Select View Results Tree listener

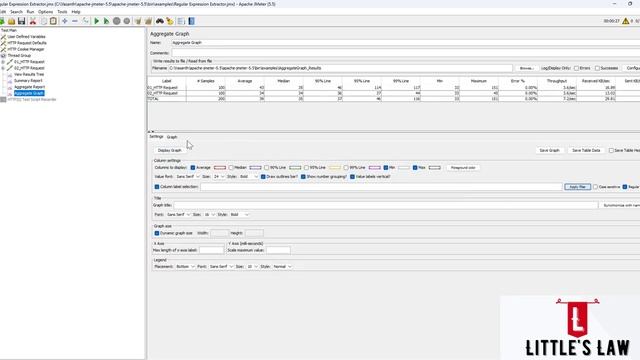pyautogui.click(x=29, y=74)
